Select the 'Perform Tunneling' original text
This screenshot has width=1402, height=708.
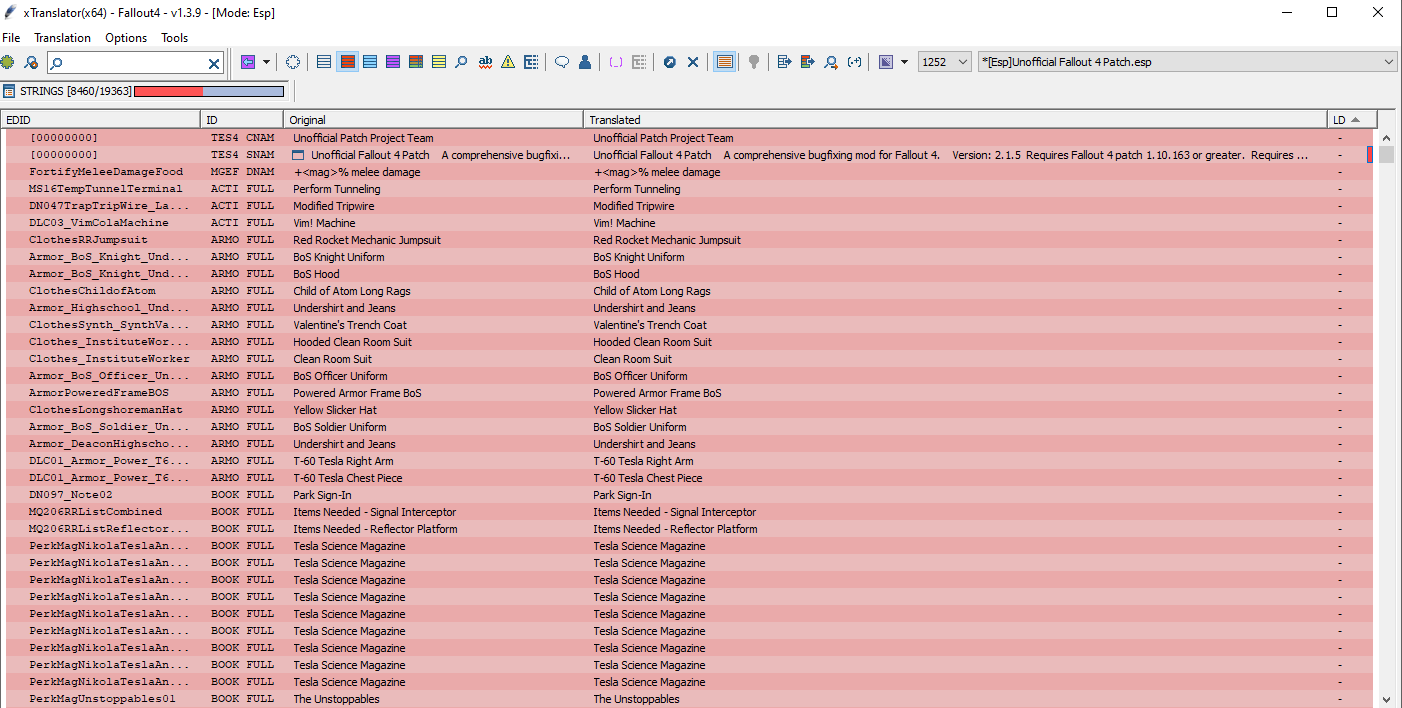pos(336,189)
